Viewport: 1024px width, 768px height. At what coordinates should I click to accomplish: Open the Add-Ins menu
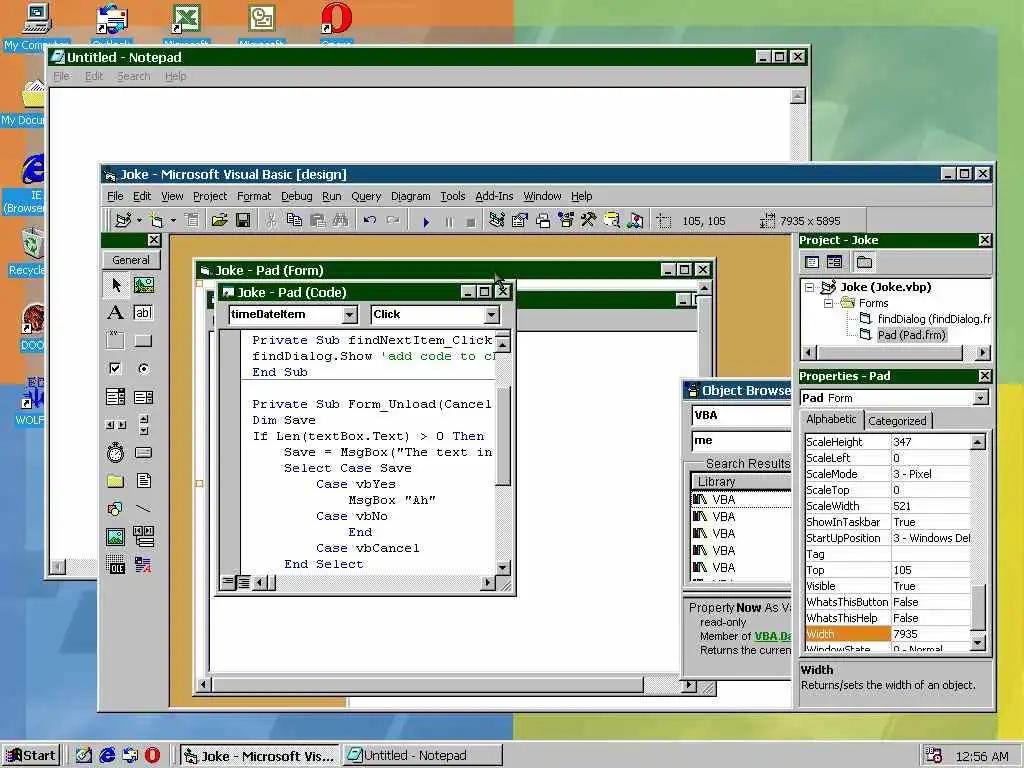(494, 196)
